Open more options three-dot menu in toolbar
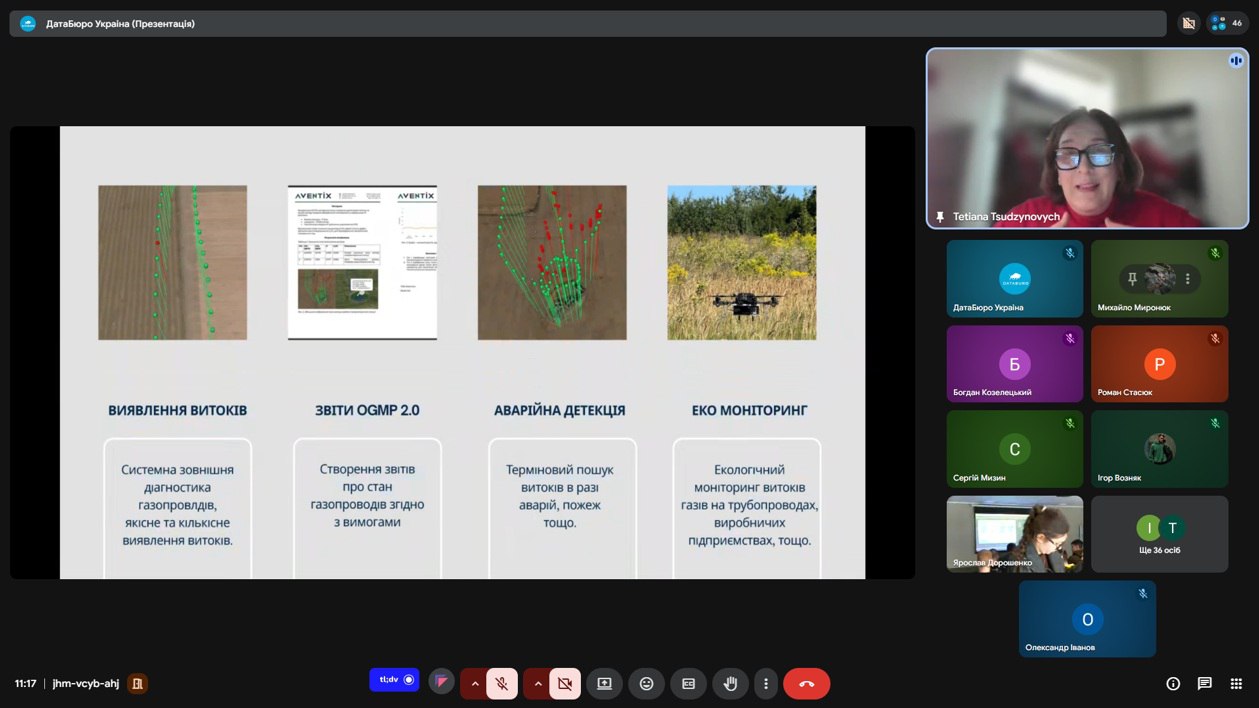 click(766, 684)
